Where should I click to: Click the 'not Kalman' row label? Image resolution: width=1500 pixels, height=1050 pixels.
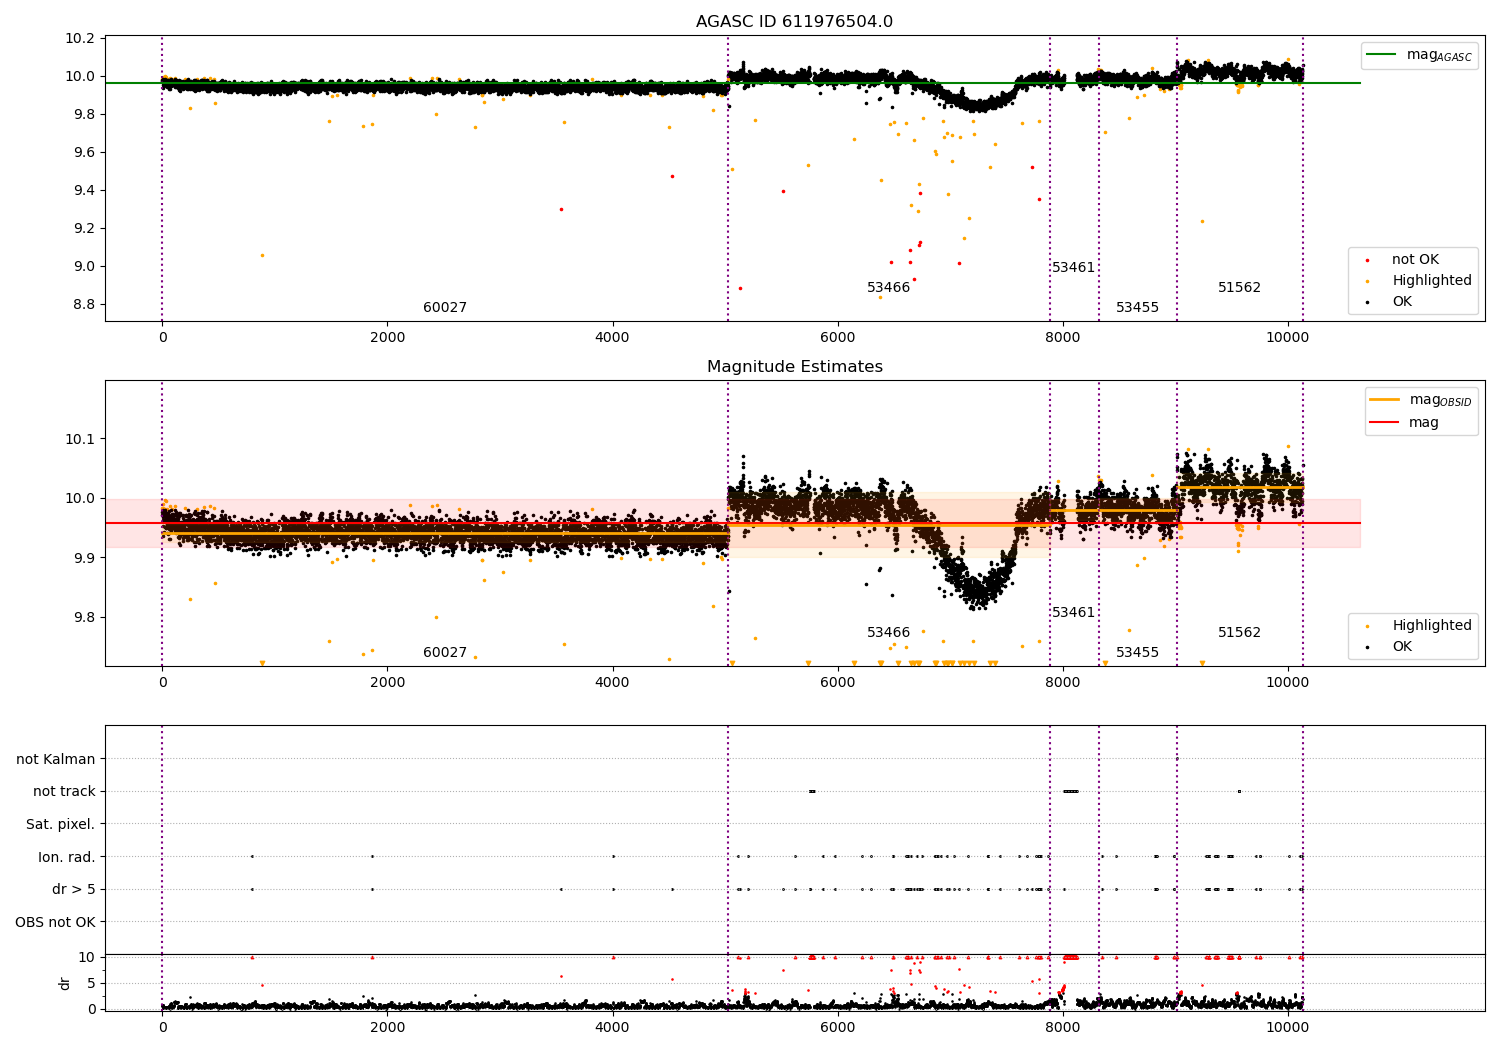click(x=56, y=760)
